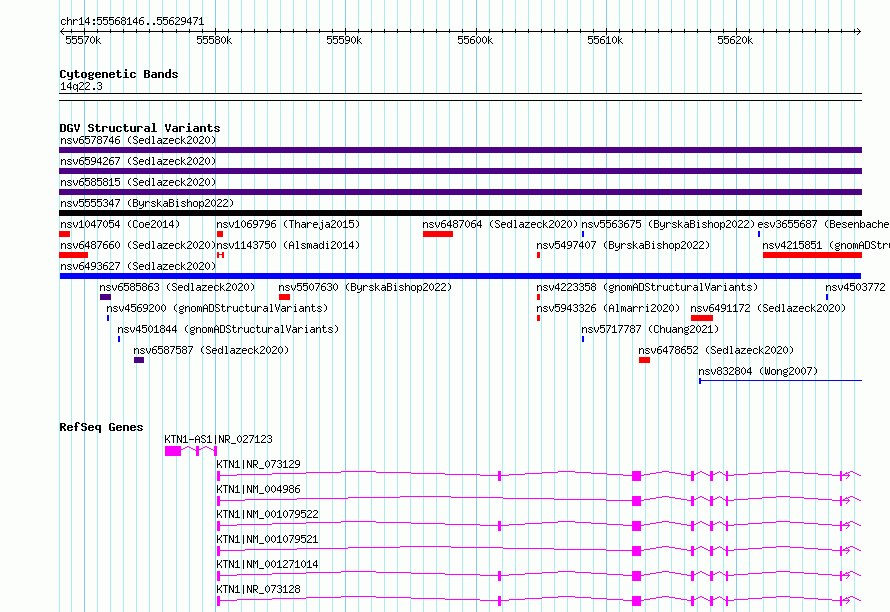890x612 pixels.
Task: Click the 55620k ruler tick label
Action: coord(735,40)
